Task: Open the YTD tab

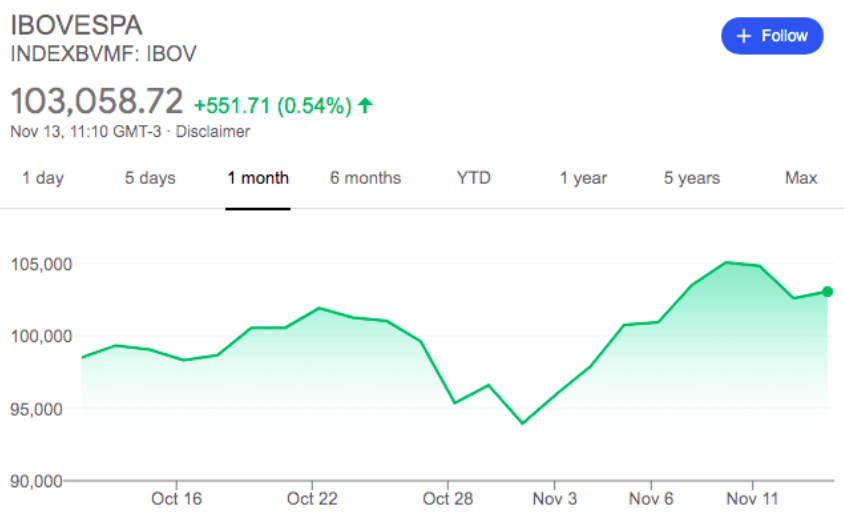Action: 474,178
